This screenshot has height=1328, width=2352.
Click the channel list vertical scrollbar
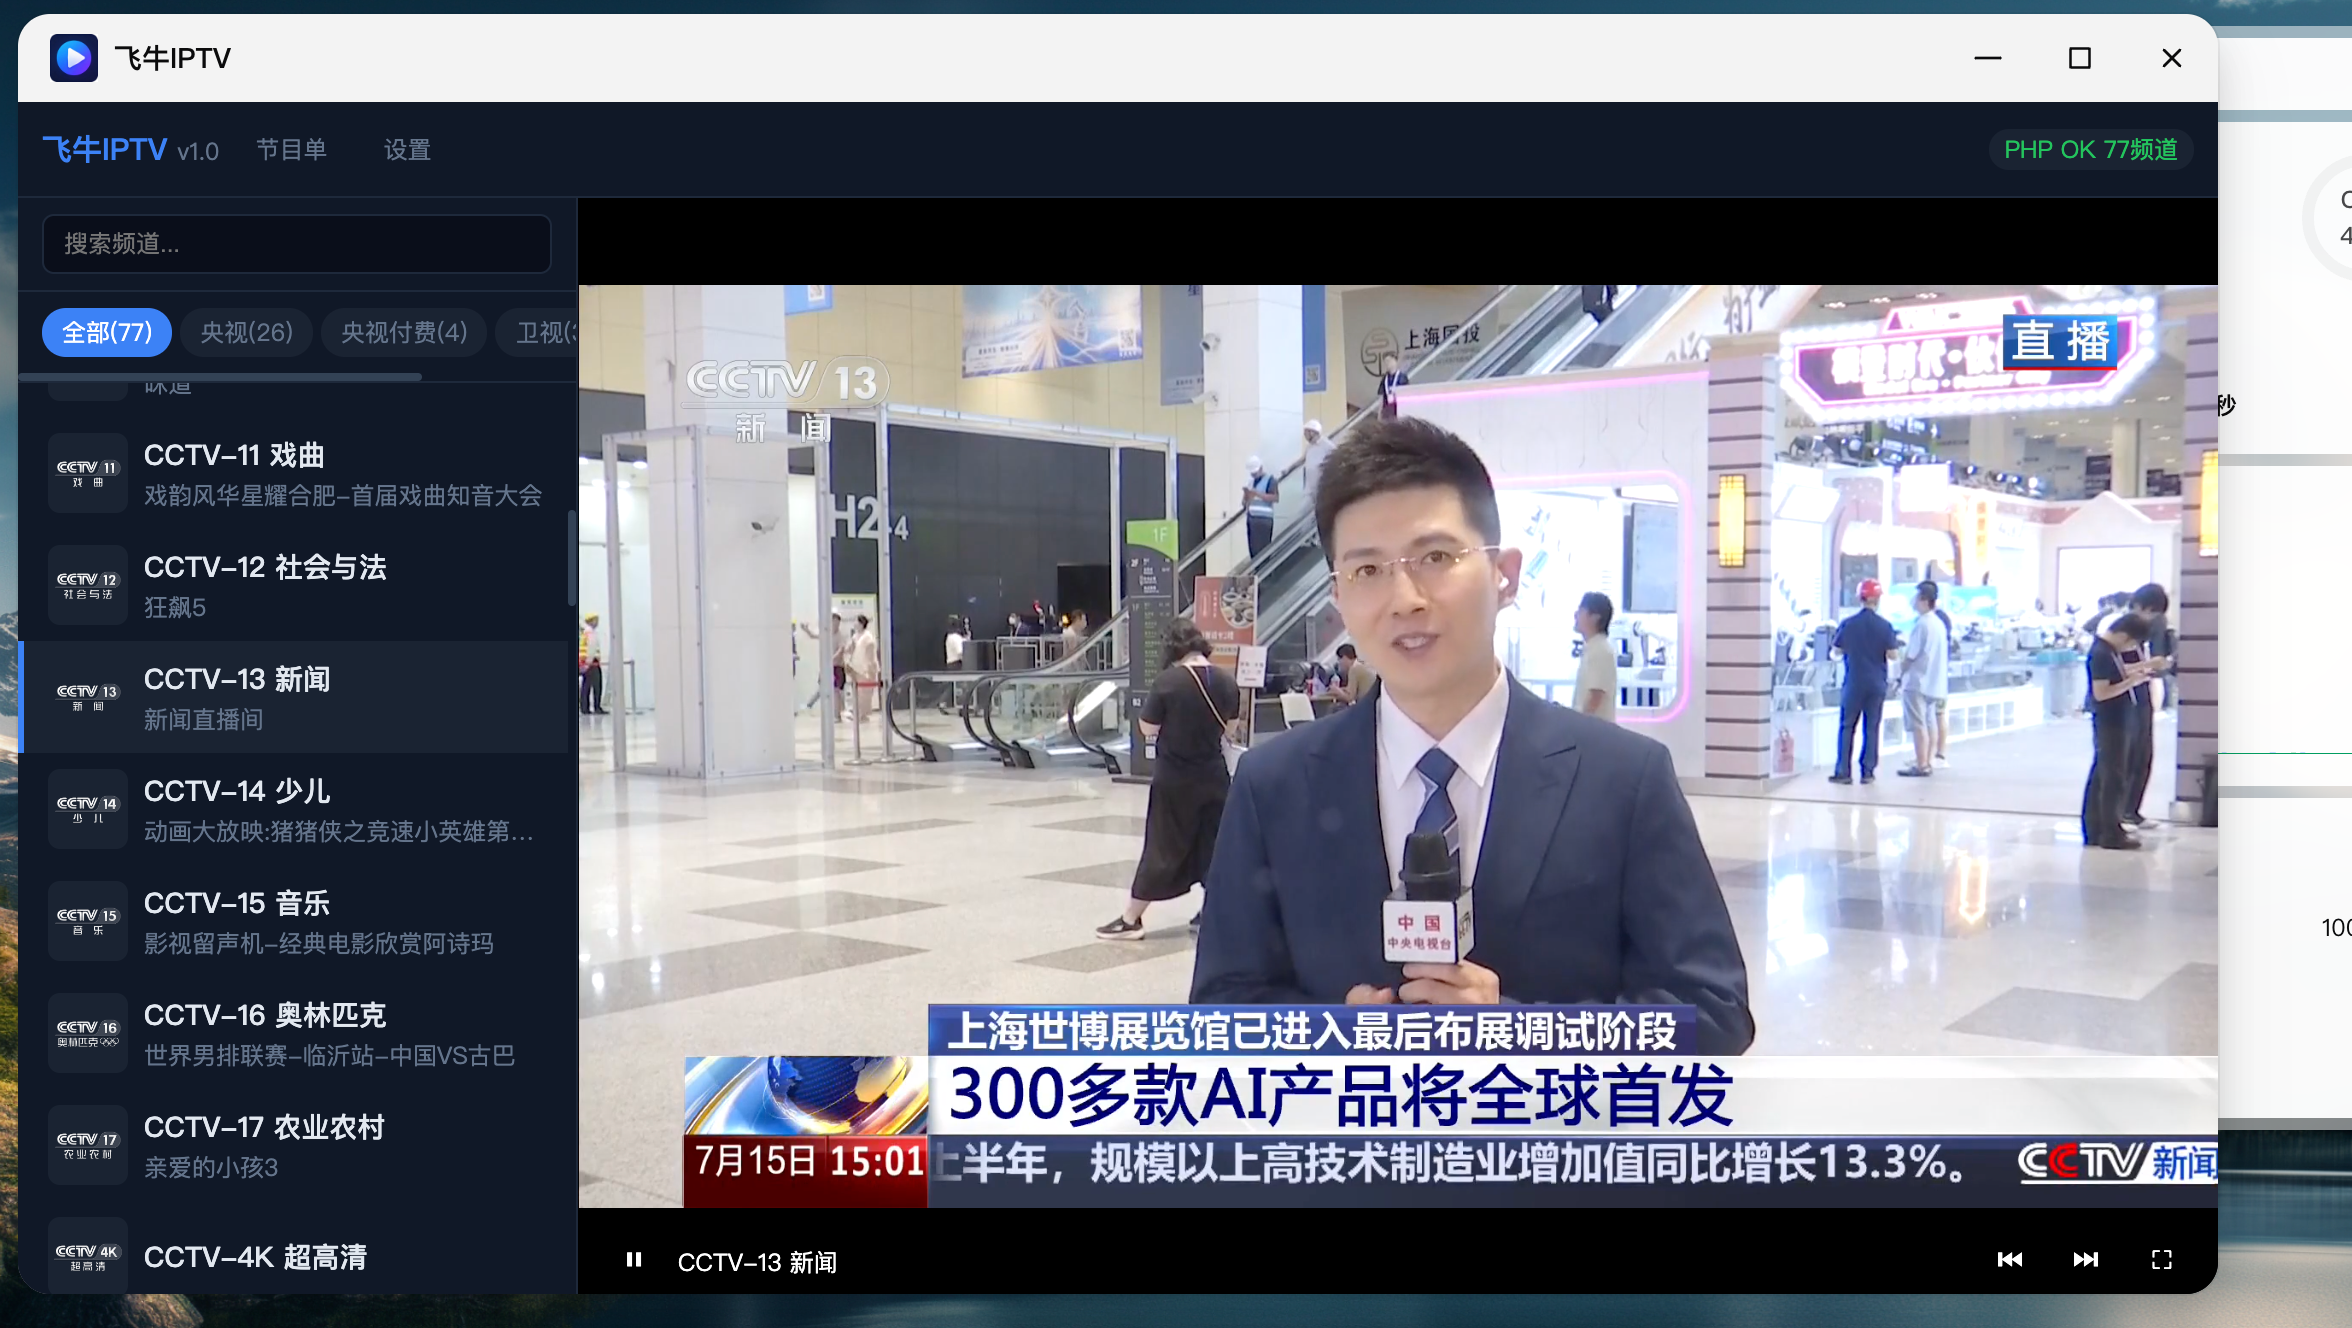(x=572, y=558)
